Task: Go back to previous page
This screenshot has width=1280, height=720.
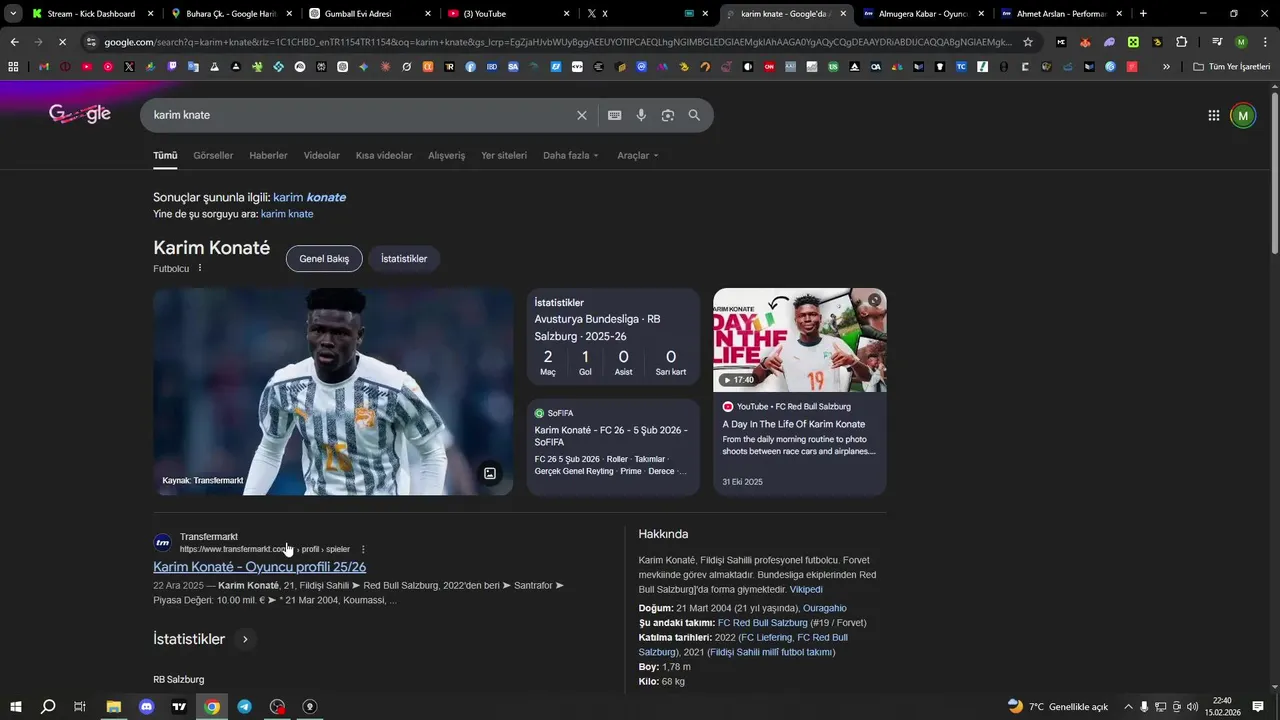Action: coord(14,42)
